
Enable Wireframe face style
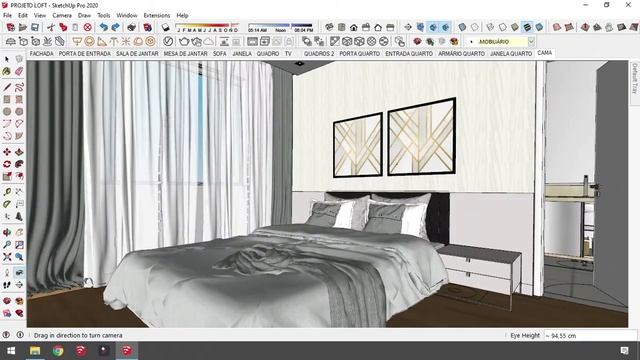(x=490, y=27)
